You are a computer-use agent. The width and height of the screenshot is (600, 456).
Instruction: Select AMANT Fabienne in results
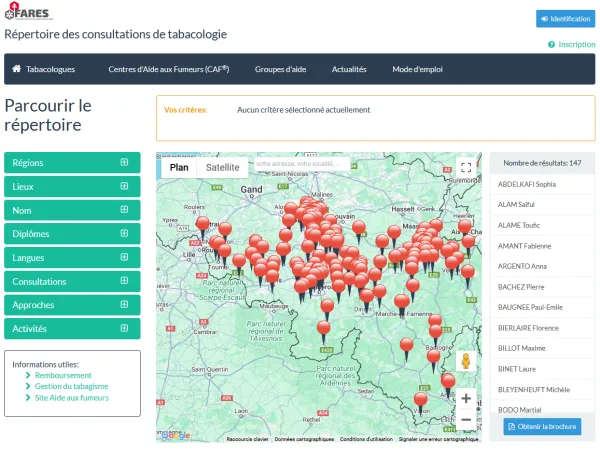[542, 246]
